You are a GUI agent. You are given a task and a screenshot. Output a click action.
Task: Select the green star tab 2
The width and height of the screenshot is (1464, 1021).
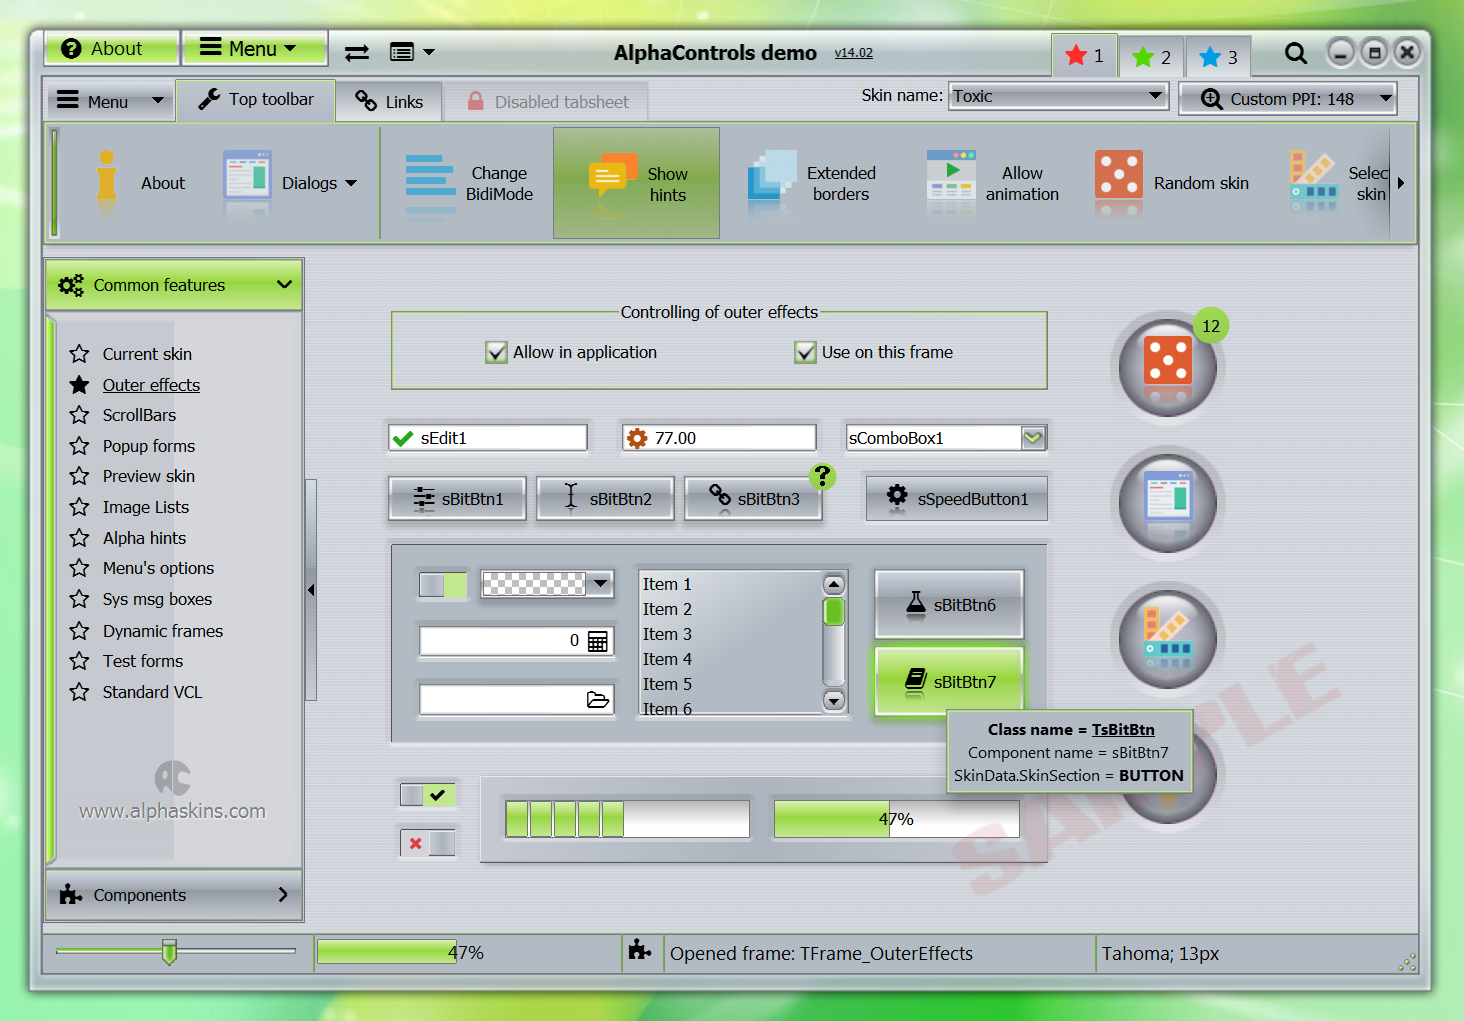point(1151,57)
